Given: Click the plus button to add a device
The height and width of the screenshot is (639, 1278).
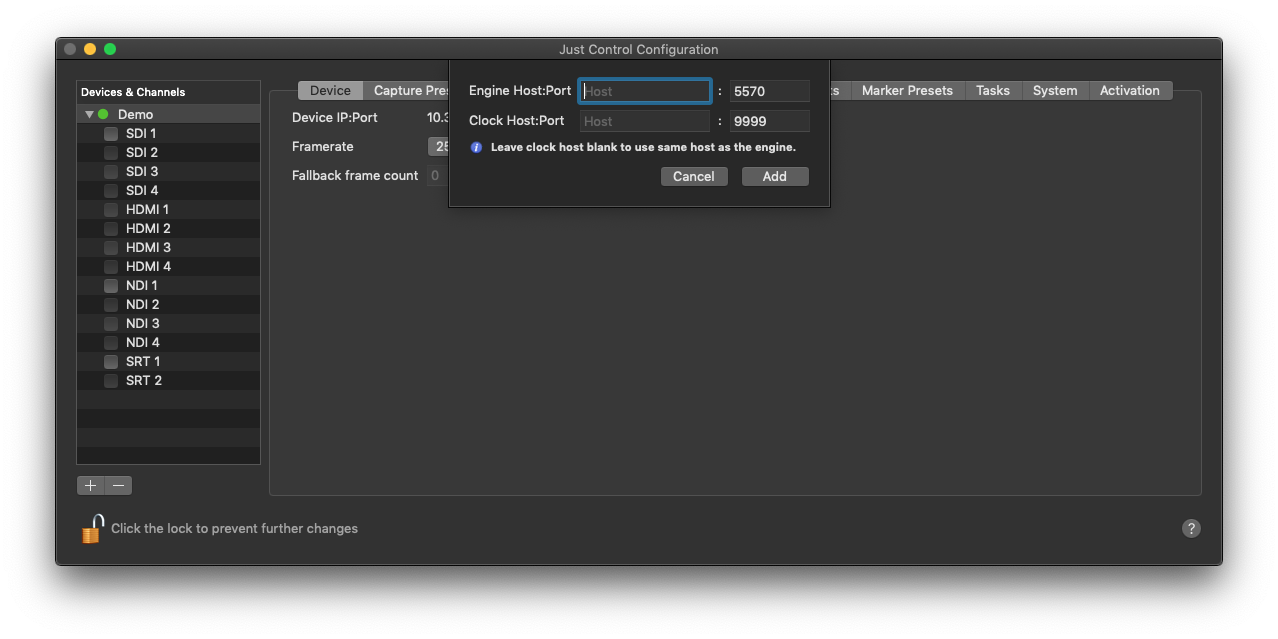Looking at the screenshot, I should tap(91, 485).
